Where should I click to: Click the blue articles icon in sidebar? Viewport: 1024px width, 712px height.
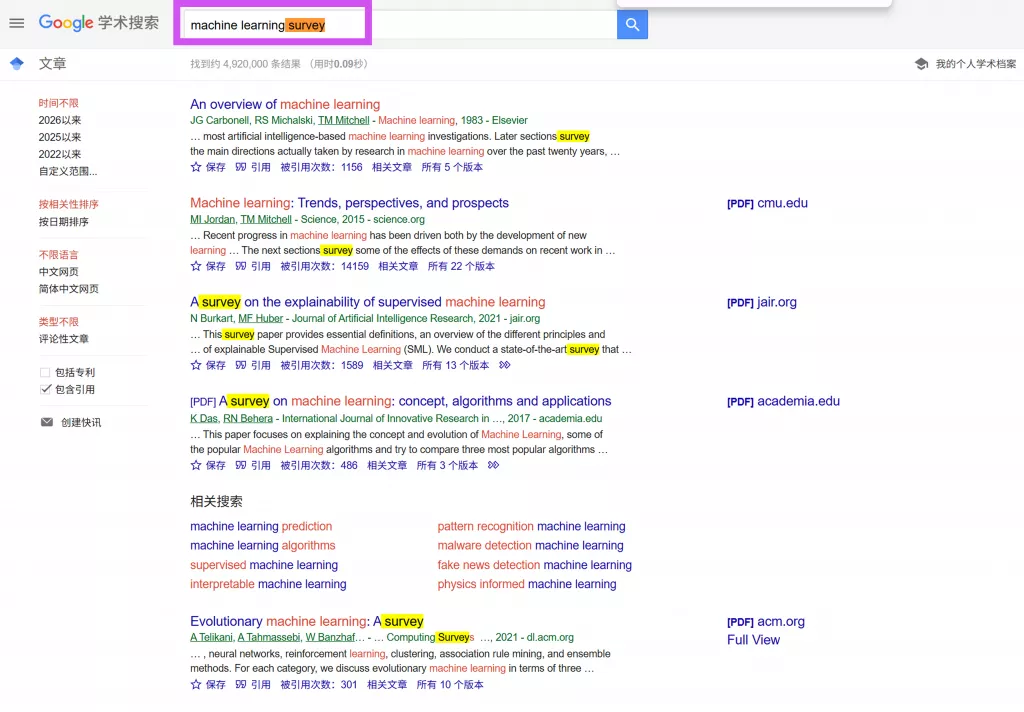tap(16, 64)
